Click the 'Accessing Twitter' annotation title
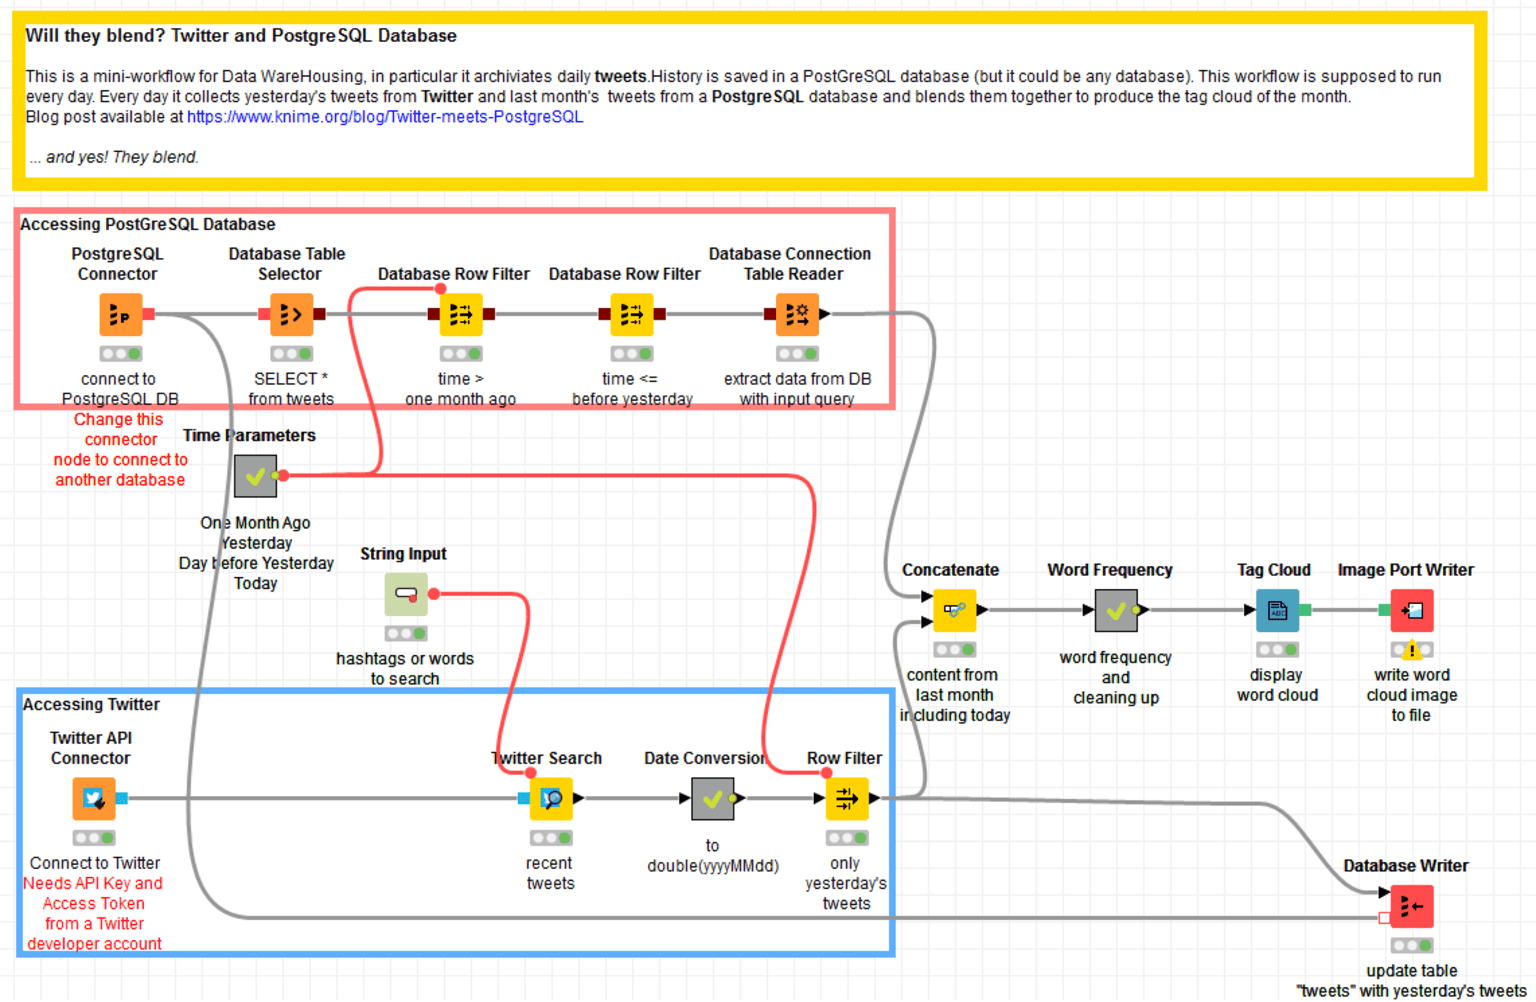1536x1002 pixels. pyautogui.click(x=91, y=705)
